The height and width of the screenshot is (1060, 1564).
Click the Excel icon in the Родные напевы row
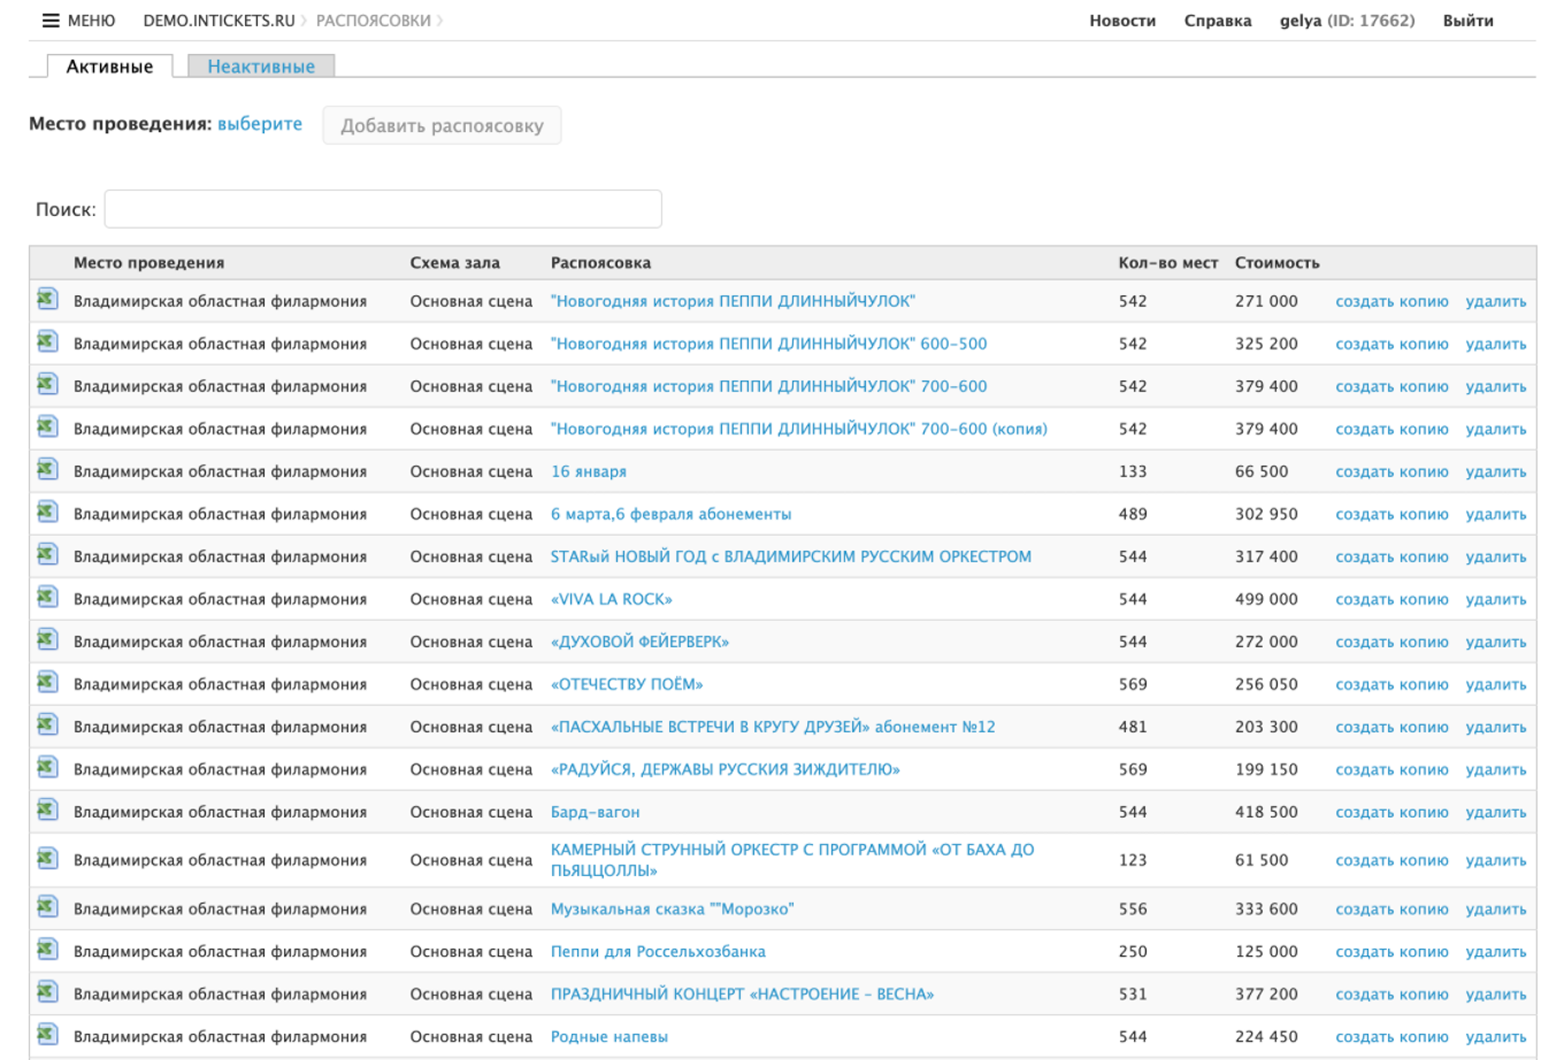point(47,1035)
